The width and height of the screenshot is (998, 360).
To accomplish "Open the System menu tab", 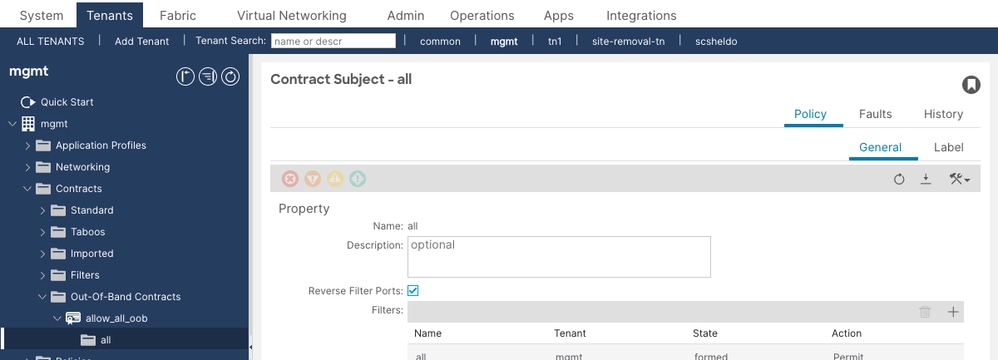I will (x=41, y=15).
